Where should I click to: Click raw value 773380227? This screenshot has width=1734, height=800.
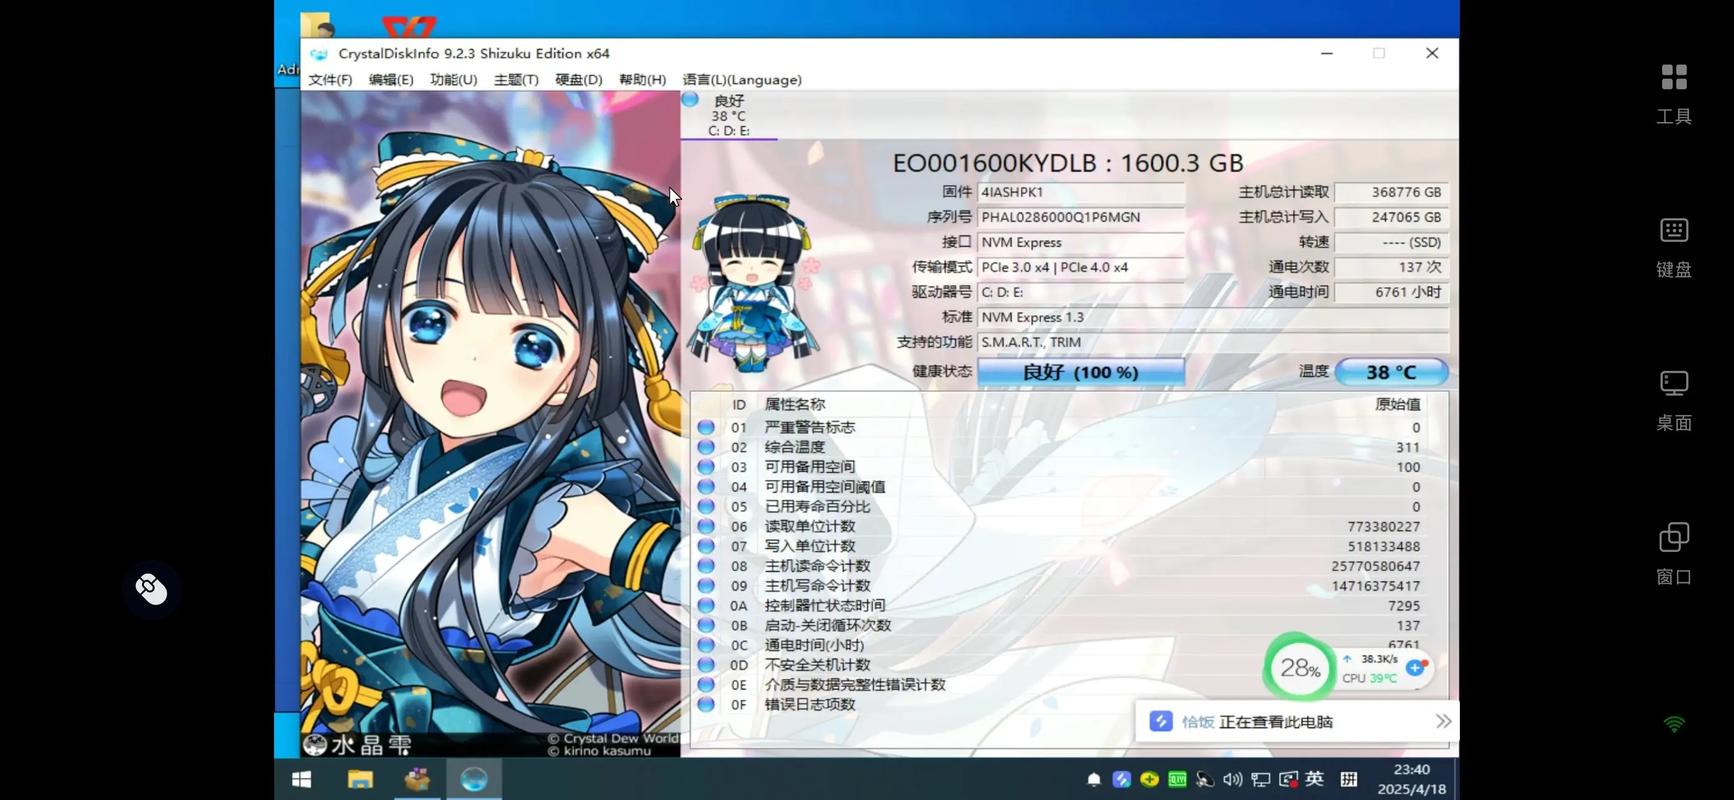1383,526
